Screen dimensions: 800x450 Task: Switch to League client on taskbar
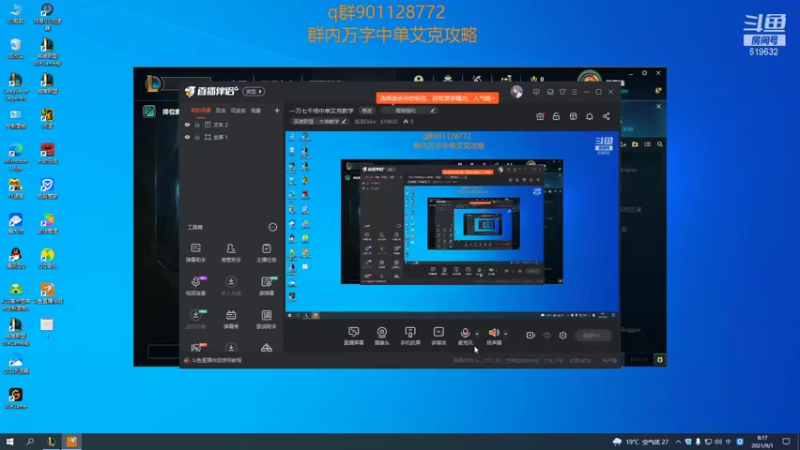click(51, 441)
